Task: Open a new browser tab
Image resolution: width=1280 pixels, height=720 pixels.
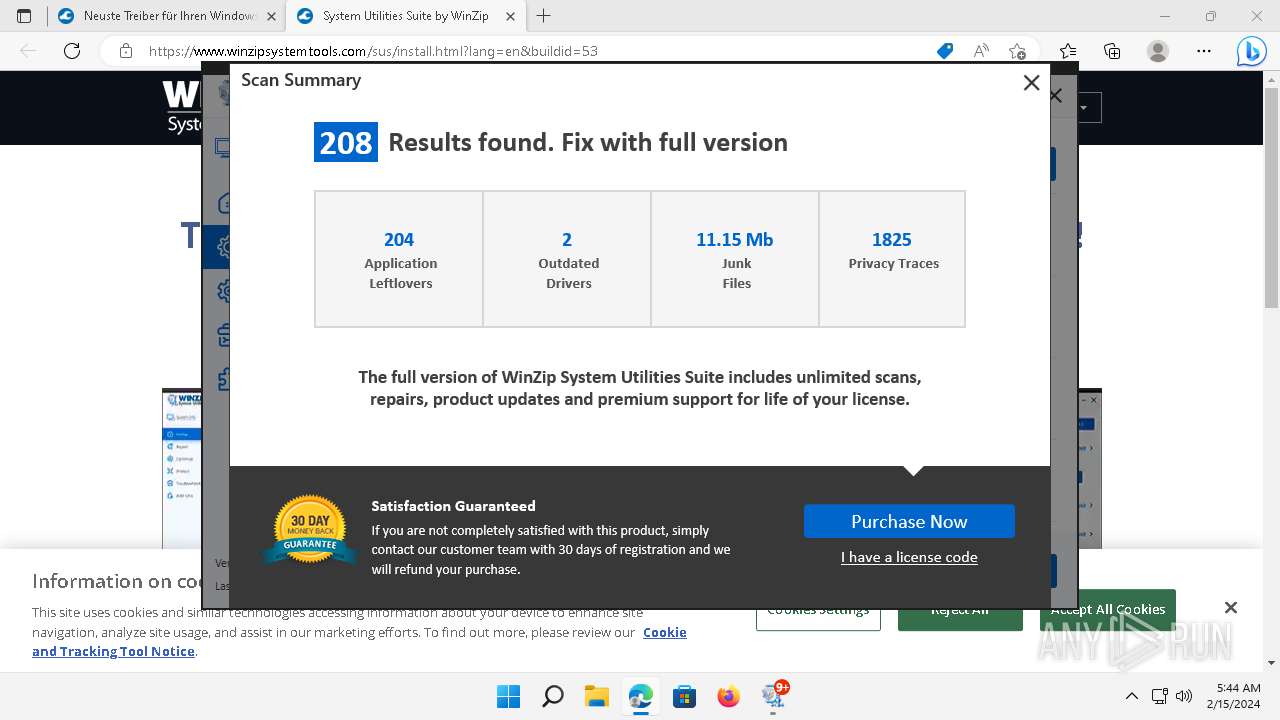Action: click(543, 16)
